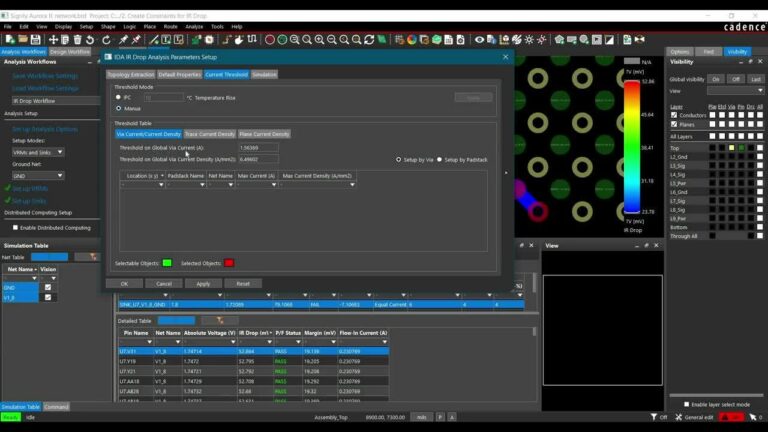Click the black-white contrast square icon
Image resolution: width=768 pixels, height=432 pixels.
[x=609, y=40]
